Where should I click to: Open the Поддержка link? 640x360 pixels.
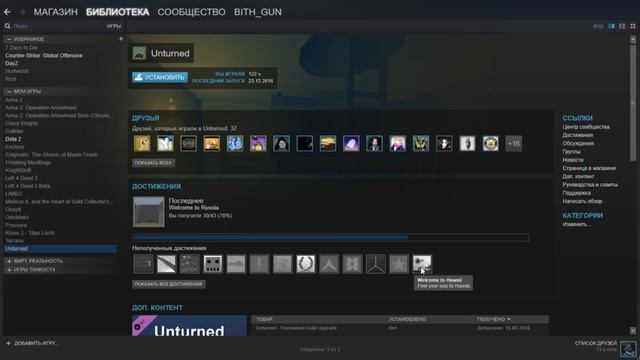576,193
